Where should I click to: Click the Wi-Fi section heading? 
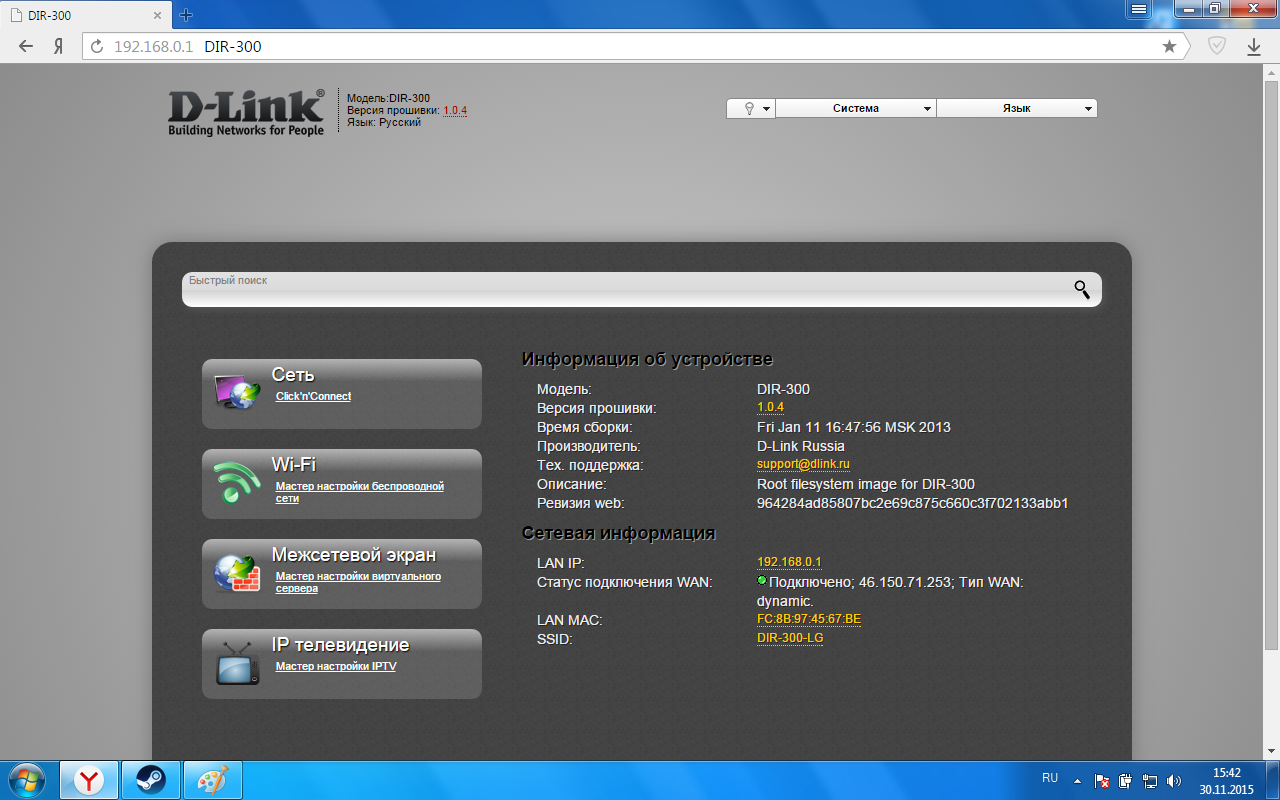click(293, 464)
